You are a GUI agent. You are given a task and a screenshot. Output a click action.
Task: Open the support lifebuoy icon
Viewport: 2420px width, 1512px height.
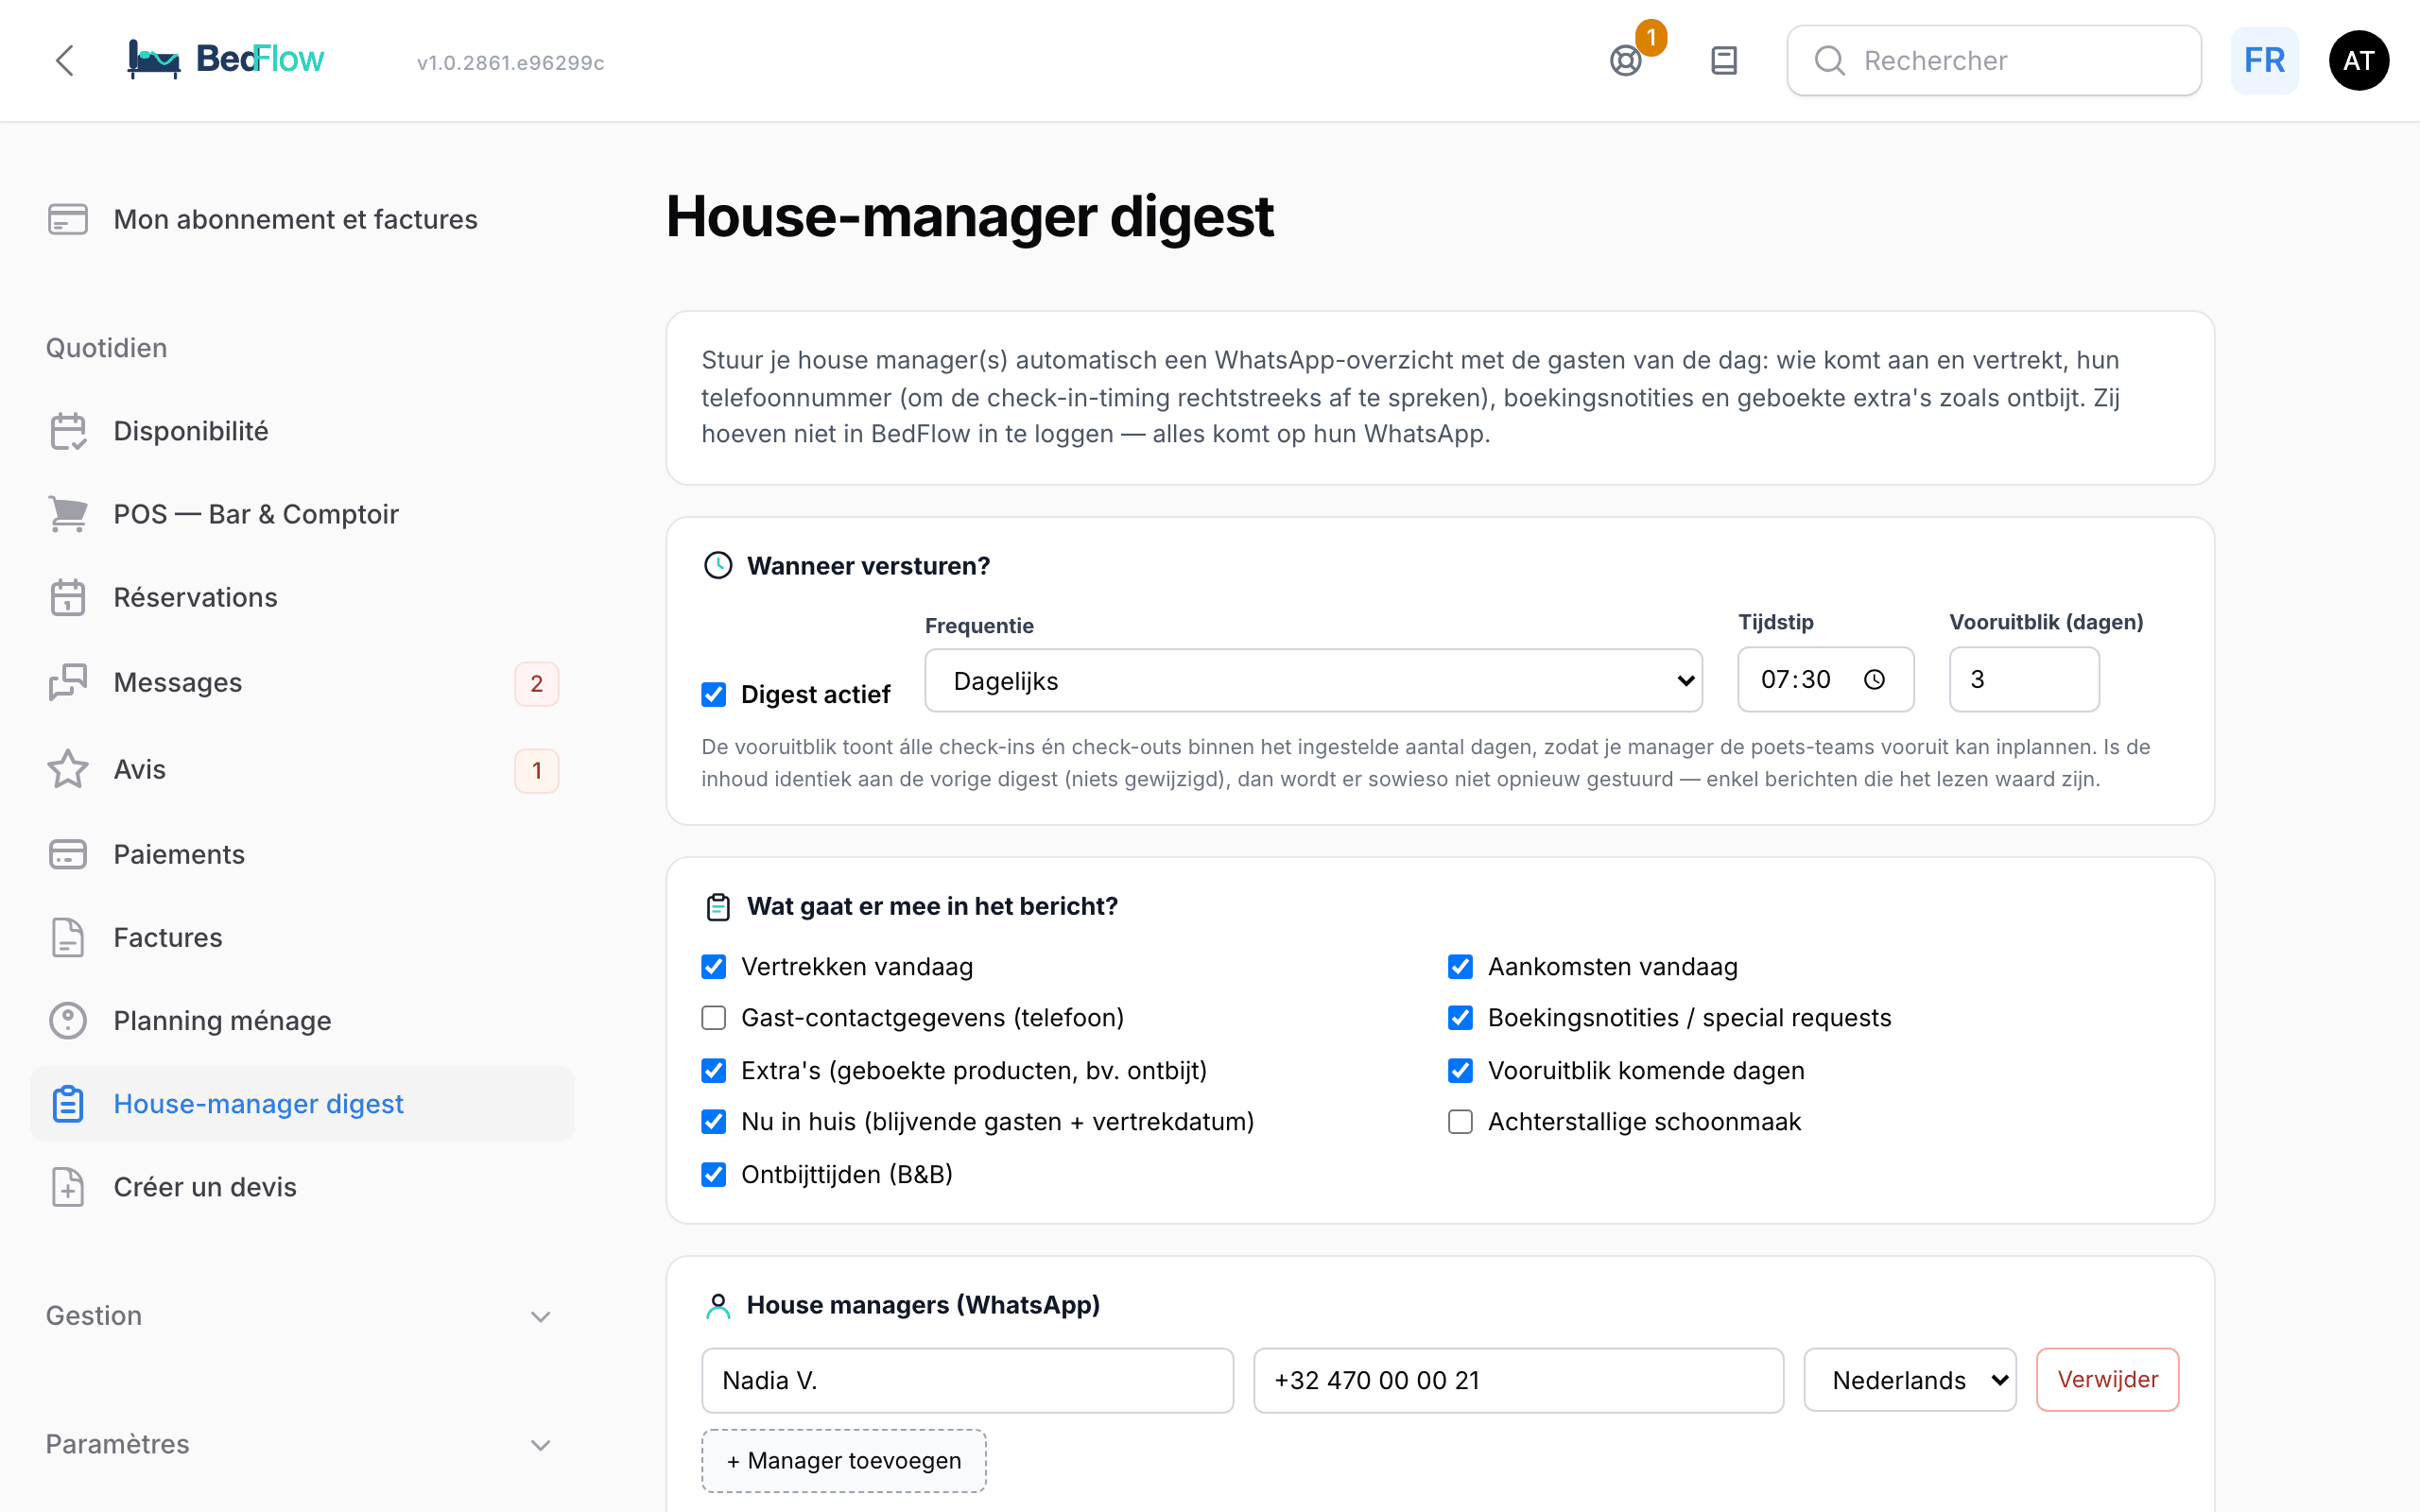[1626, 61]
